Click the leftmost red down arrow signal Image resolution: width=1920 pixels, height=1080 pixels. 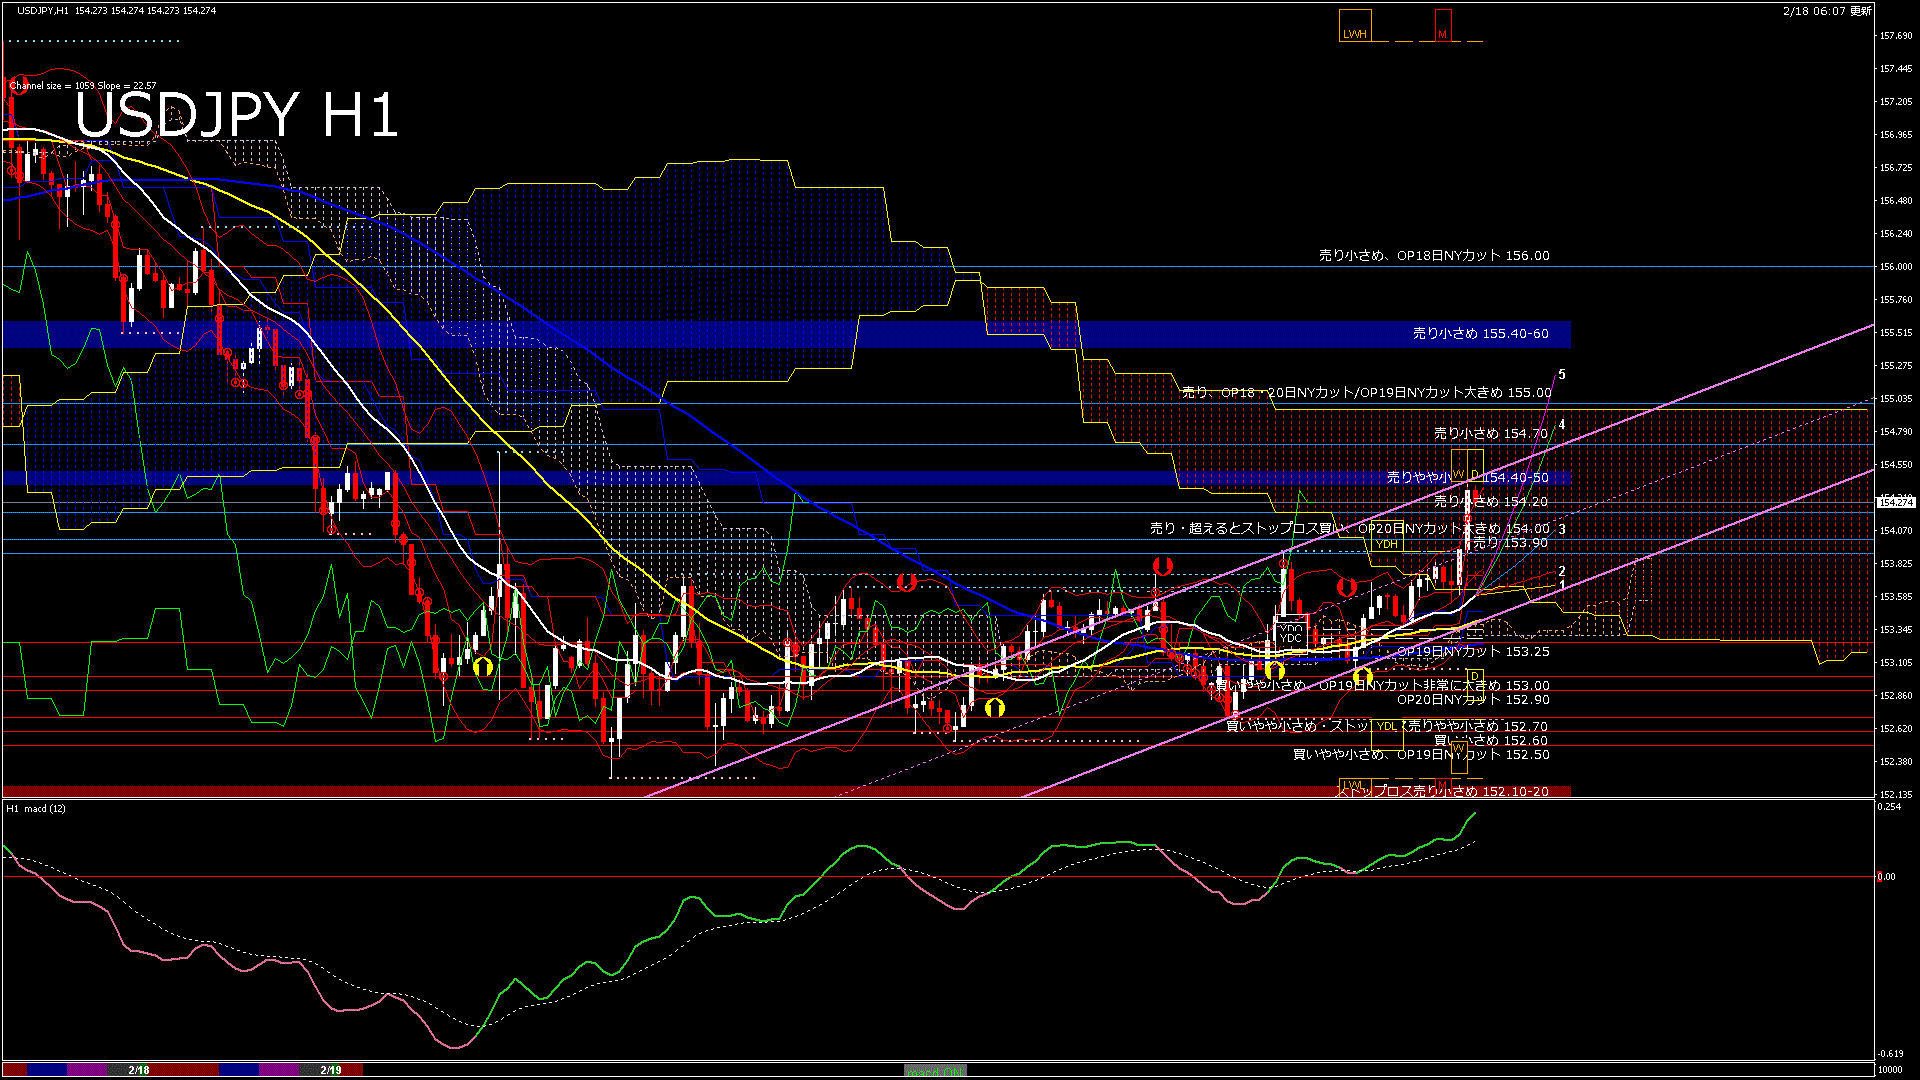click(906, 582)
